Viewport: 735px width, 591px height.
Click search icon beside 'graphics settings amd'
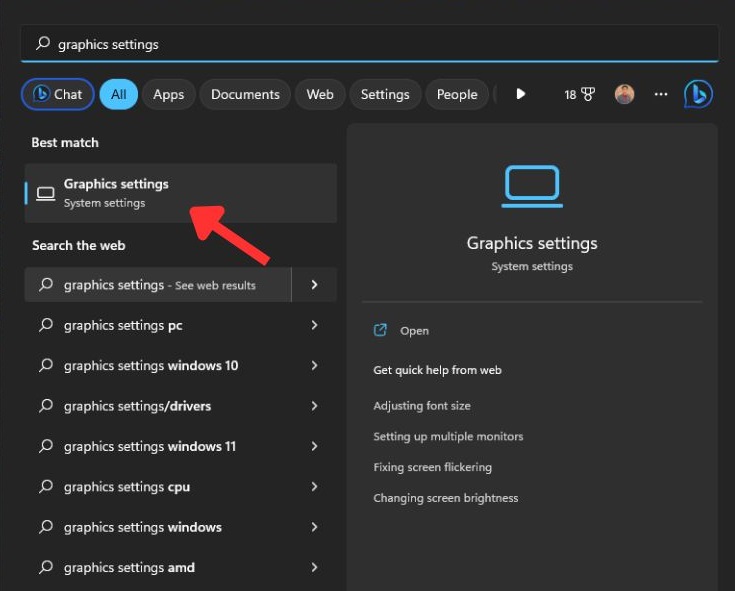[46, 566]
